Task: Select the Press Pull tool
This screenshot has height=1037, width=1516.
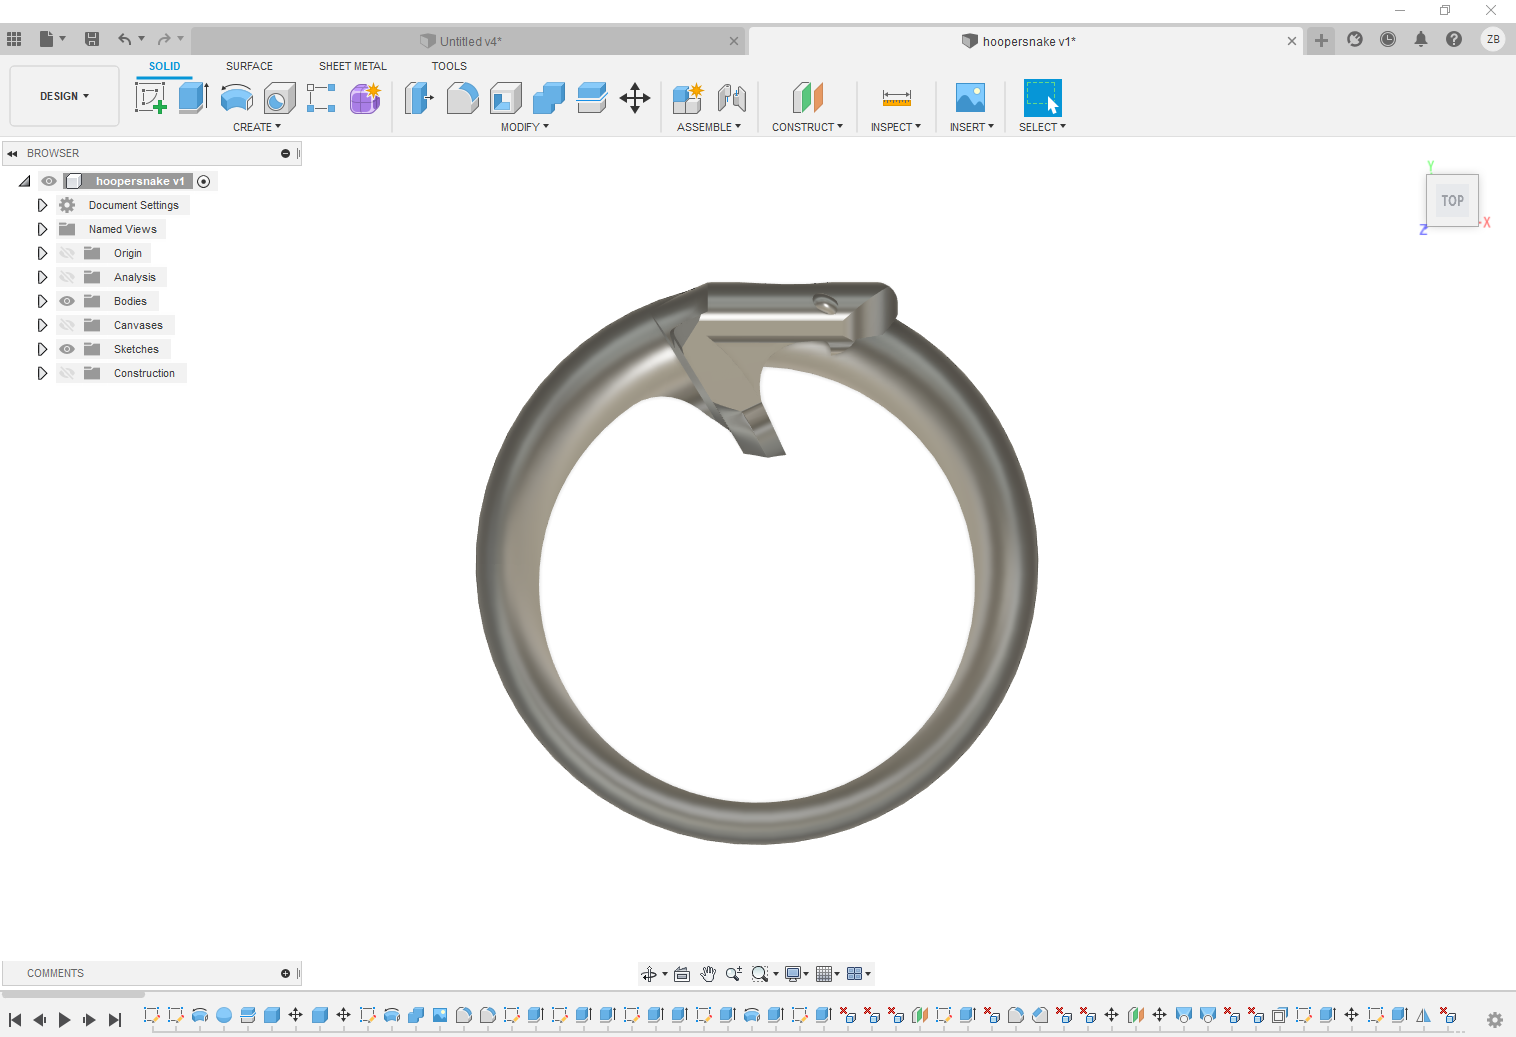Action: pyautogui.click(x=418, y=97)
